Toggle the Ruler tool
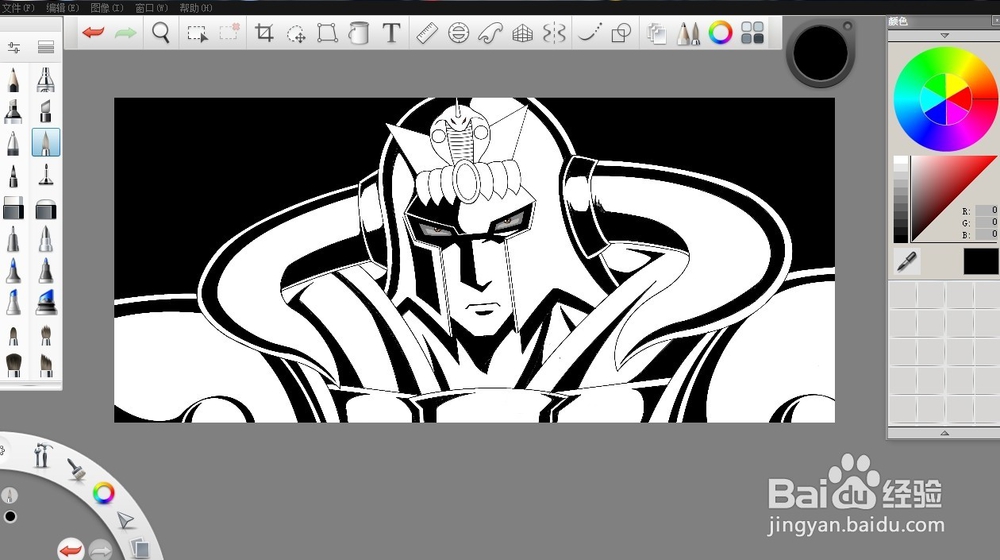Image resolution: width=1000 pixels, height=560 pixels. (x=427, y=33)
